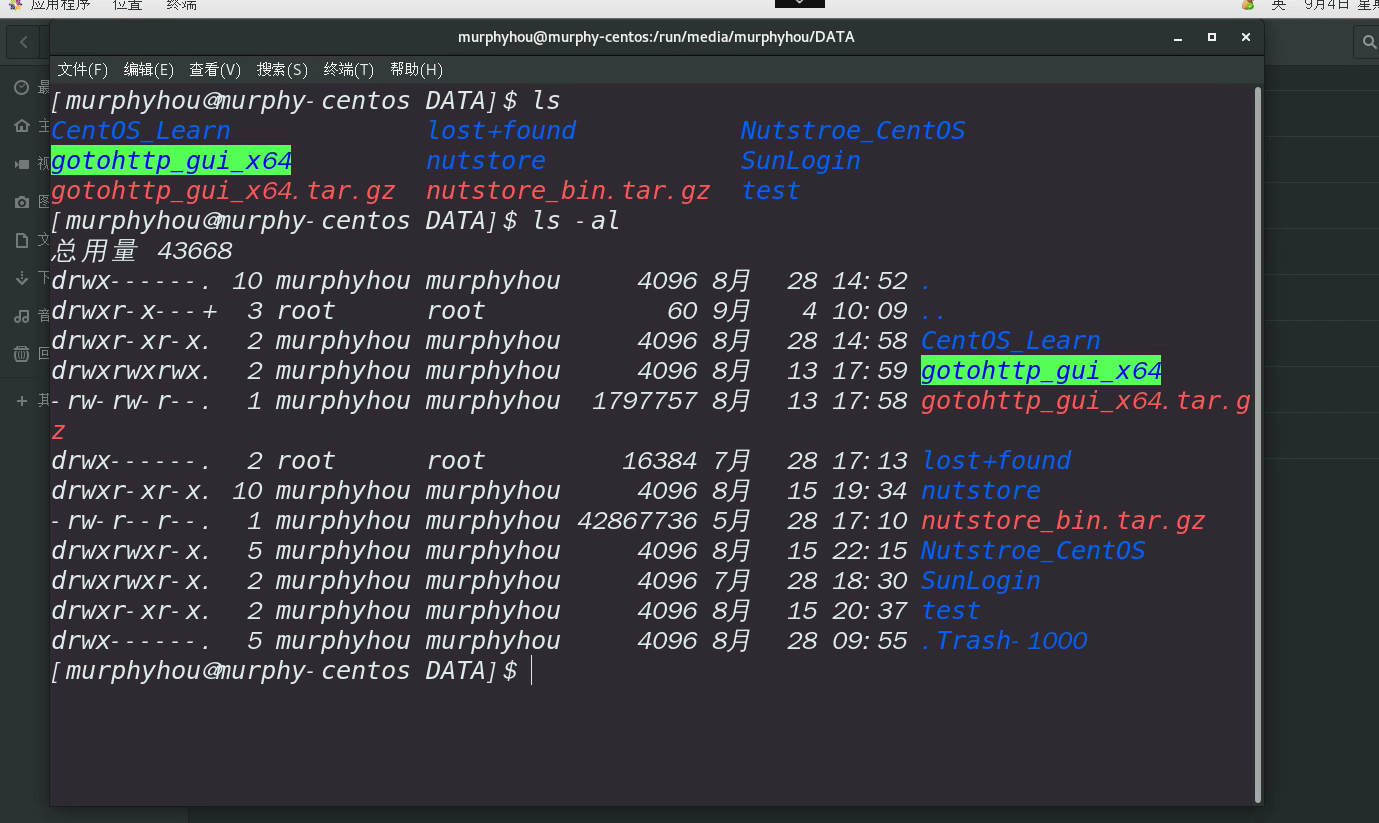Viewport: 1379px width, 823px height.
Task: Click CentOS_Learn in first ls output
Action: pos(141,131)
